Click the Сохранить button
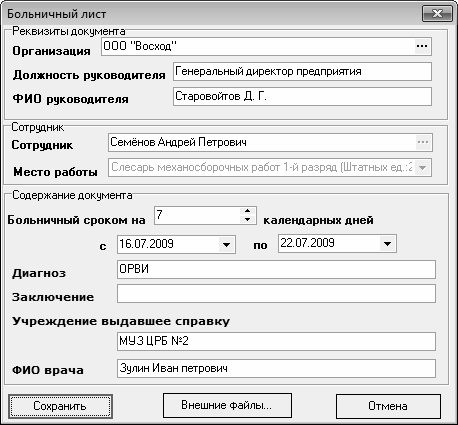 click(60, 406)
